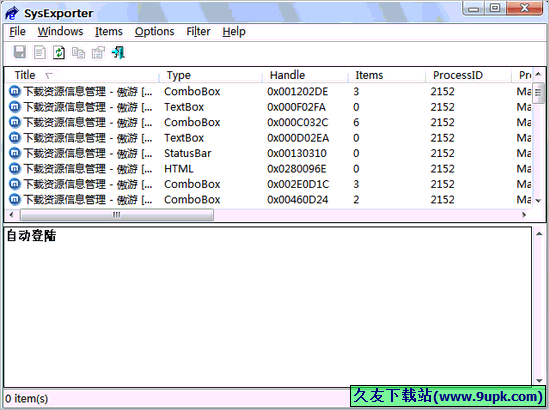Click the Maxthon icon on row 0x001202DE
This screenshot has height=410, width=549.
coord(14,92)
